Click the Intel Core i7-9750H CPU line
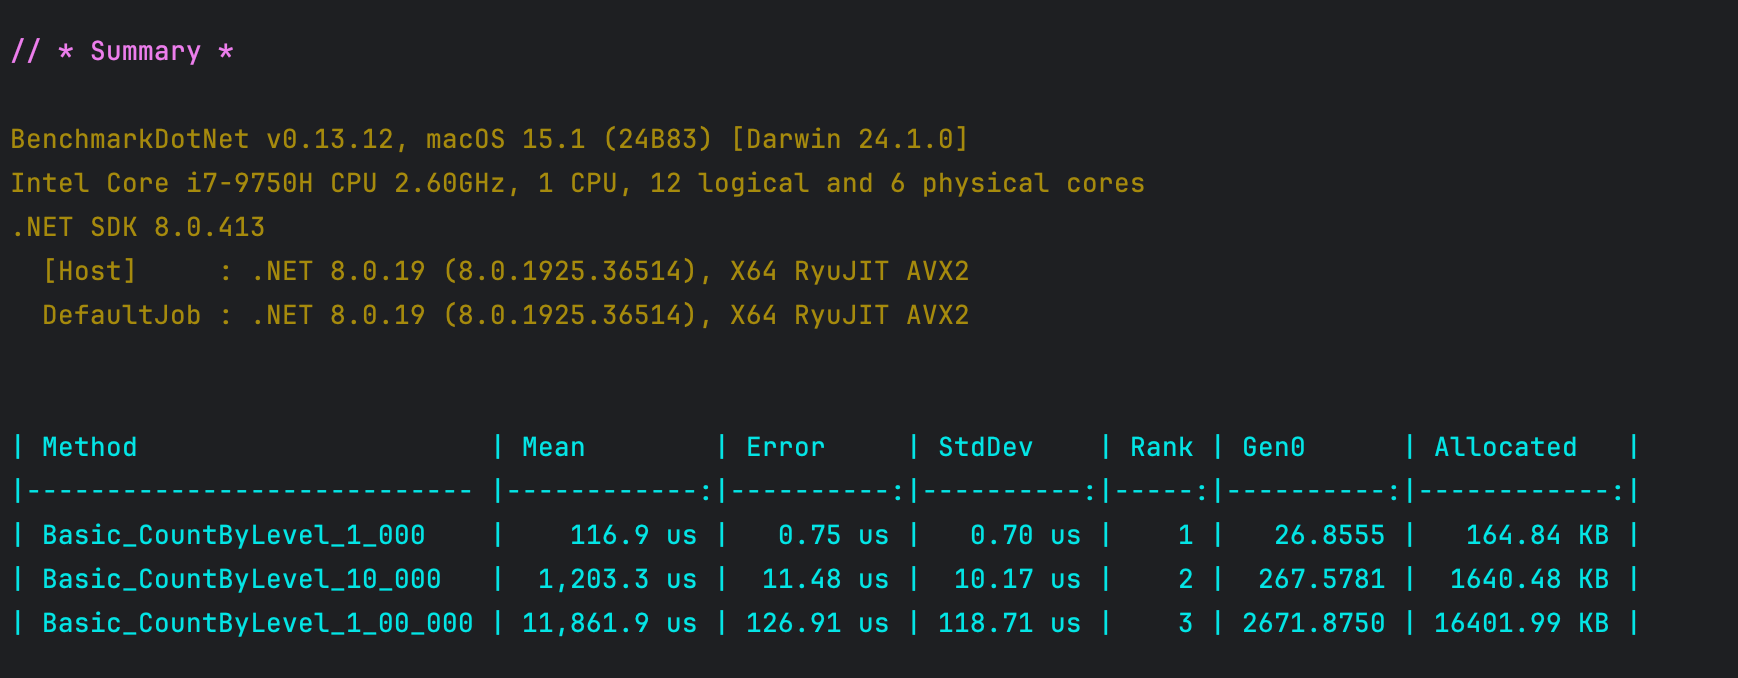 click(577, 183)
